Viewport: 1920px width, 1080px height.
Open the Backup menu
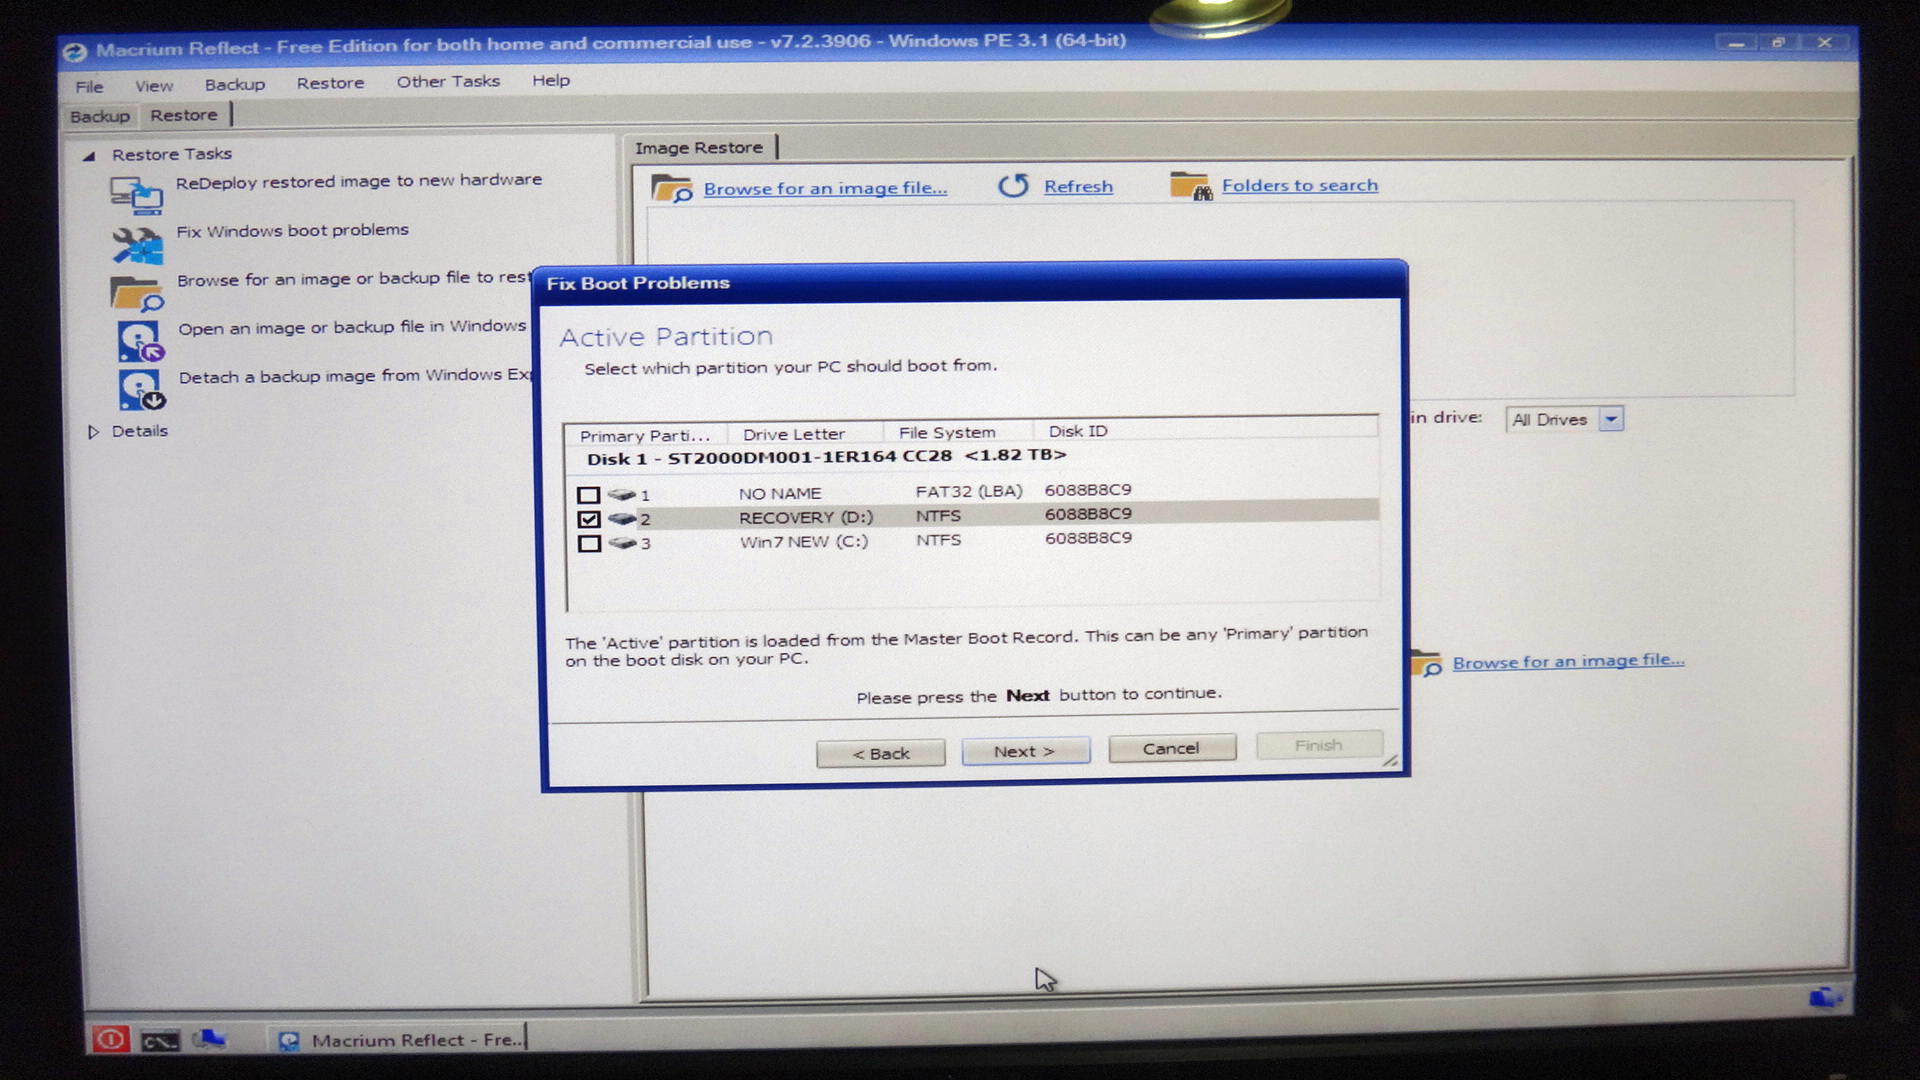click(235, 84)
